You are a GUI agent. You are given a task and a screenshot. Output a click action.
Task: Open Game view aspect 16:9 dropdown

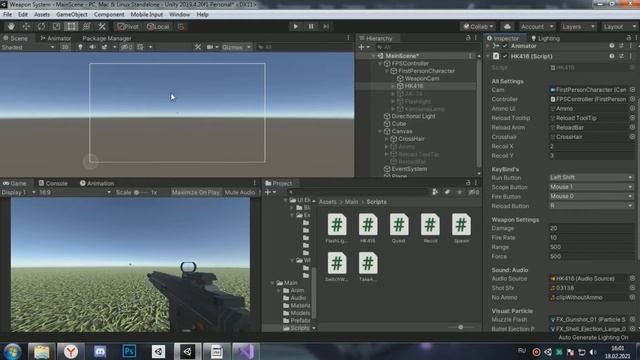[75, 192]
